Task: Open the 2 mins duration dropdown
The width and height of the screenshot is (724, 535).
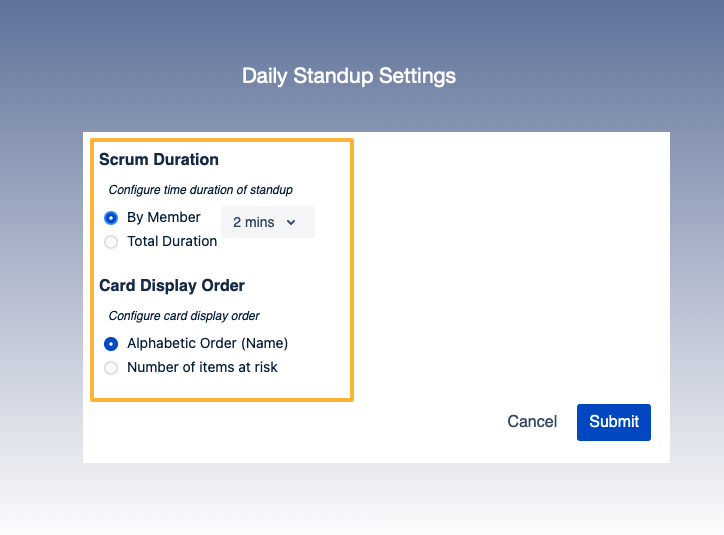Action: tap(267, 222)
